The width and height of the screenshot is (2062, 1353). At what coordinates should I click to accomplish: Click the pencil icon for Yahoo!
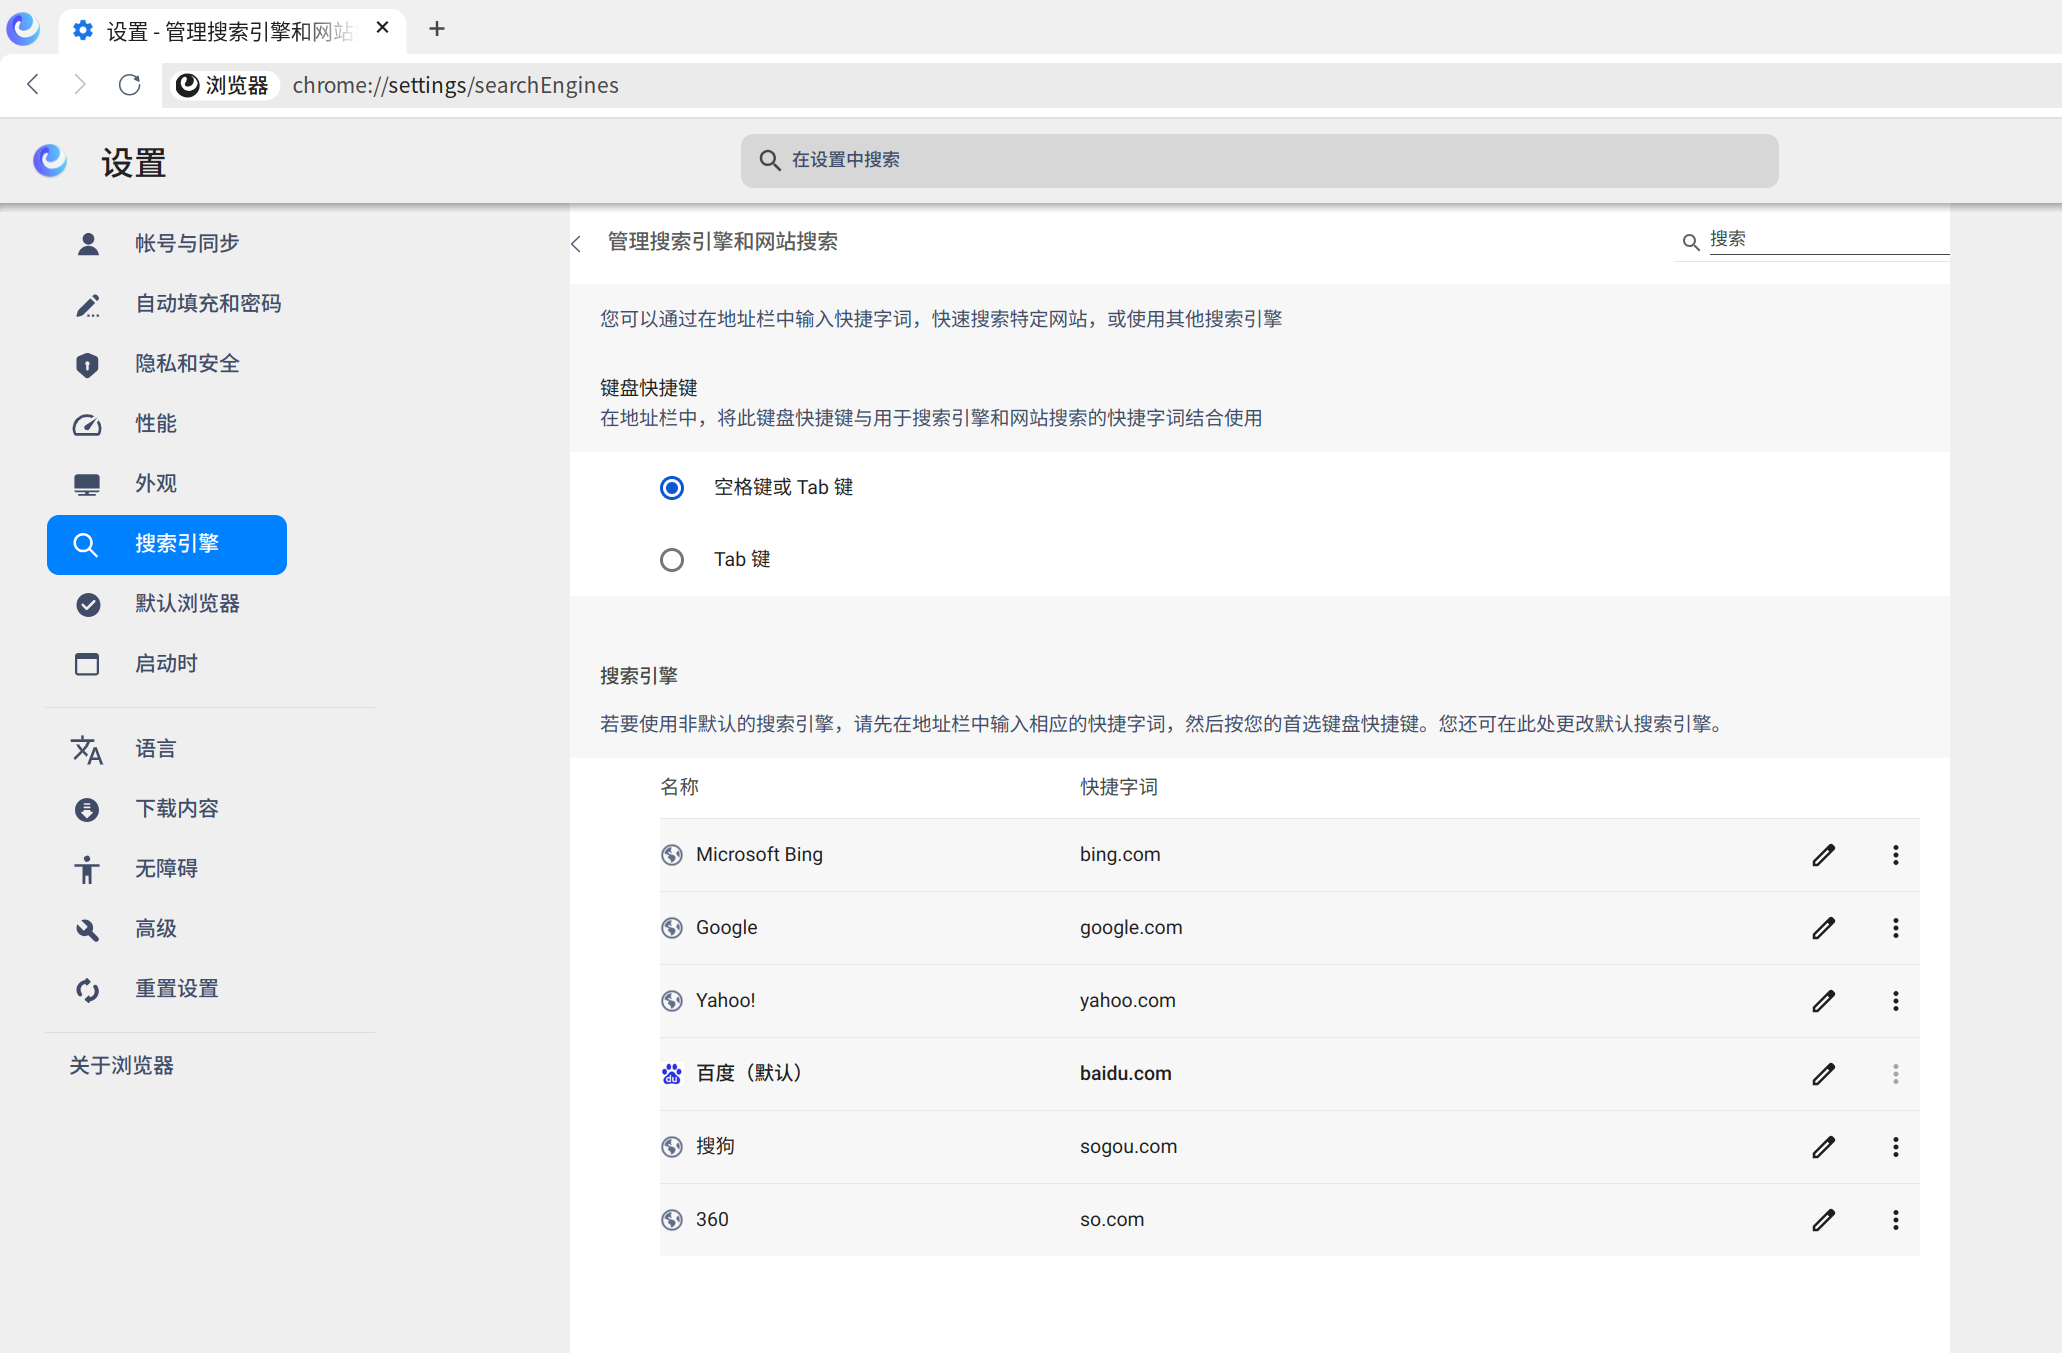pos(1823,1001)
